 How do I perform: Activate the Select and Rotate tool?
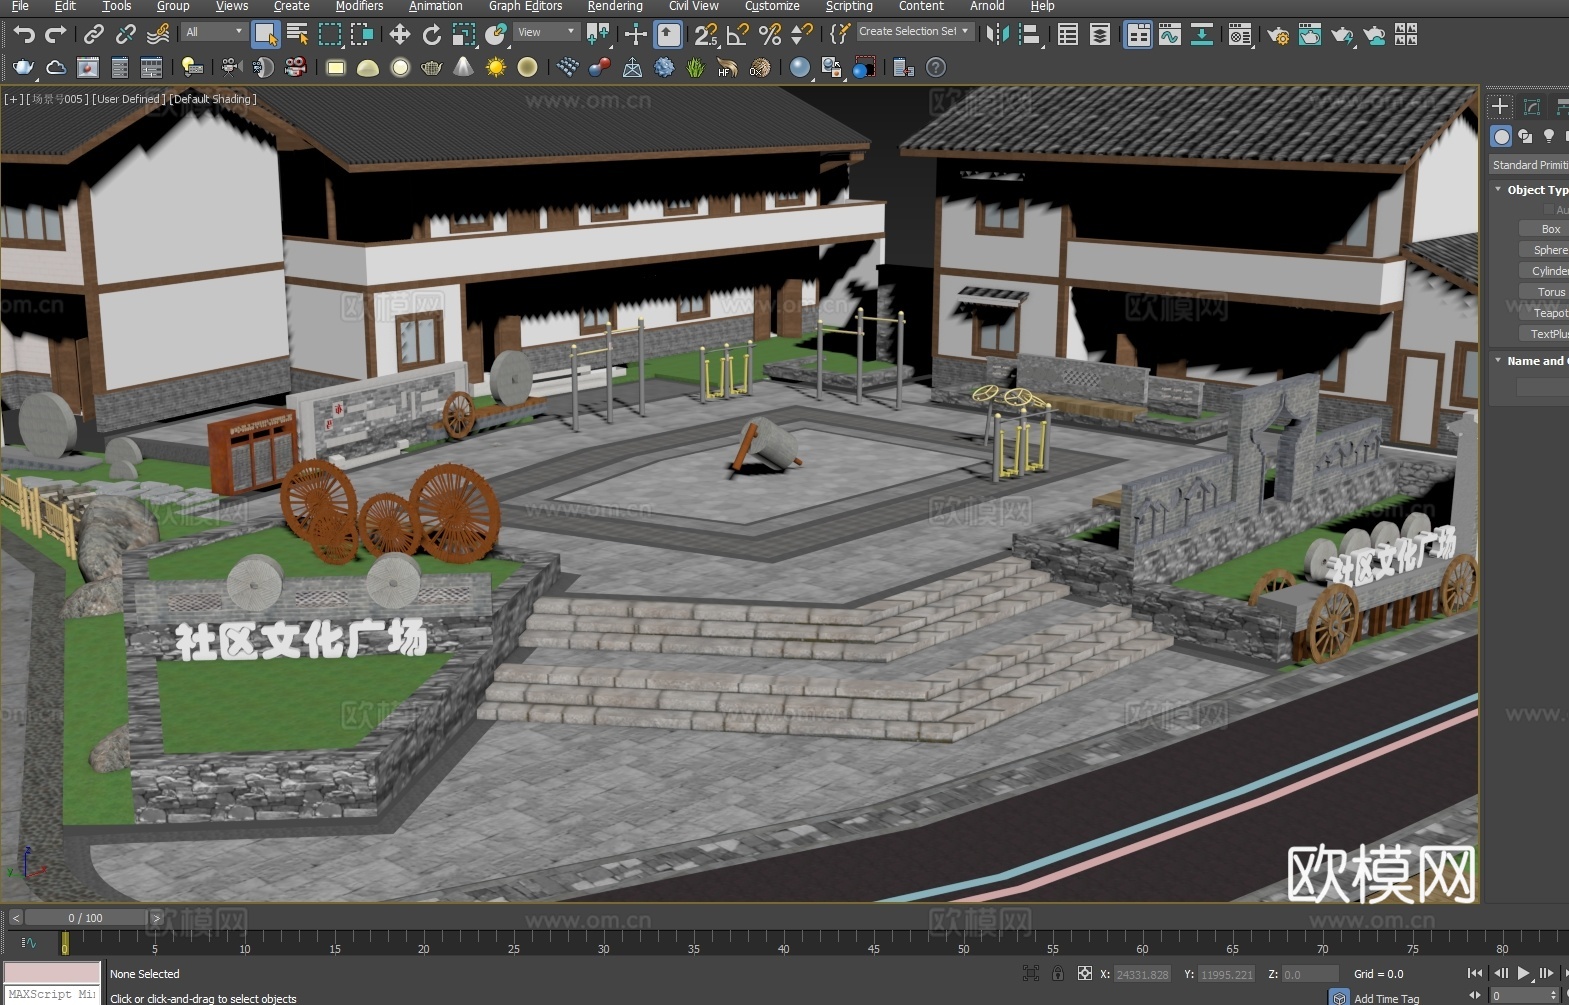click(432, 35)
